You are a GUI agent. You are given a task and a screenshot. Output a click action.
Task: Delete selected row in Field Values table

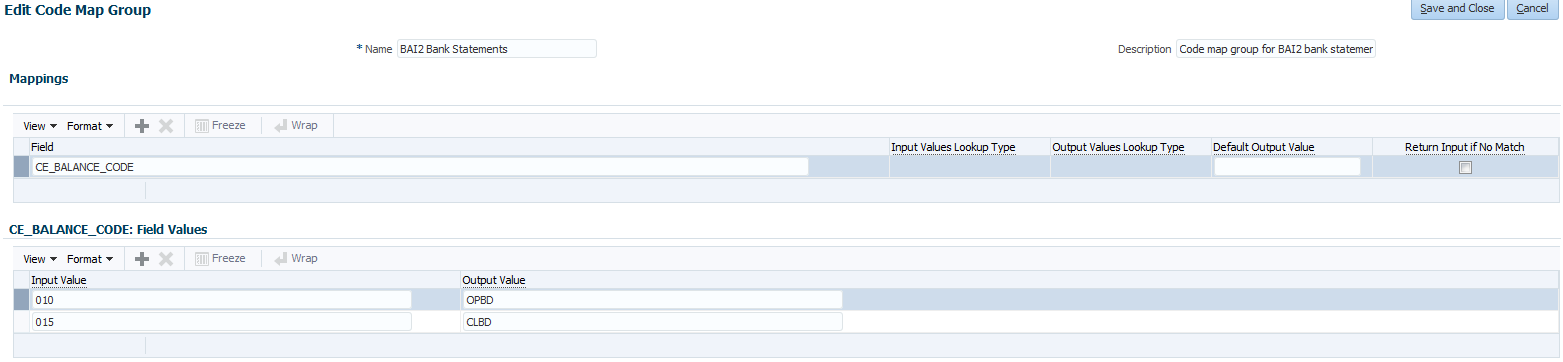click(166, 258)
